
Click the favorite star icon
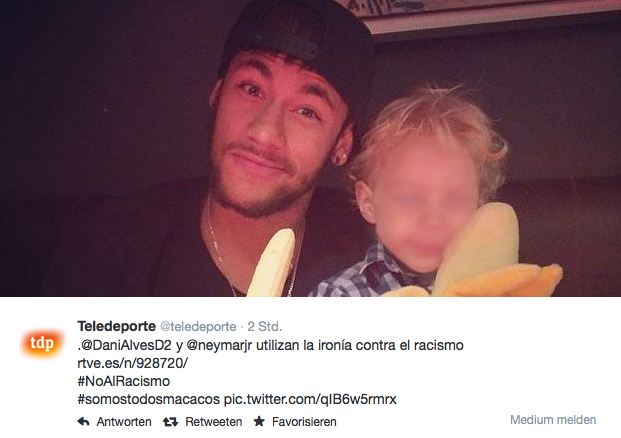pyautogui.click(x=259, y=421)
